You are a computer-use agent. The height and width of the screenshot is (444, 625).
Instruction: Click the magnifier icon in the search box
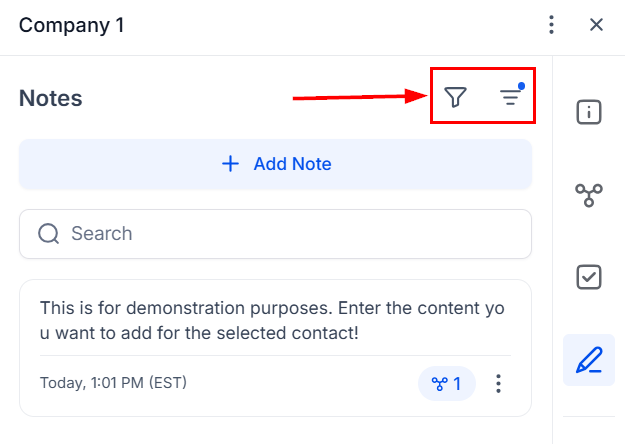click(x=49, y=234)
